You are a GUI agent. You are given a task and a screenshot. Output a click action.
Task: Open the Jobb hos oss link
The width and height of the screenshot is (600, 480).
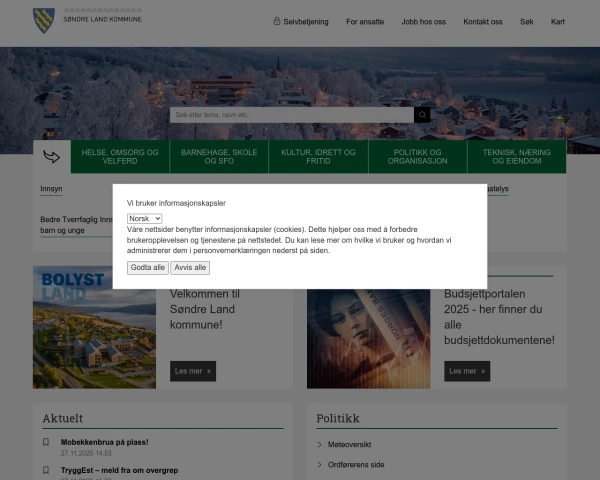(423, 21)
